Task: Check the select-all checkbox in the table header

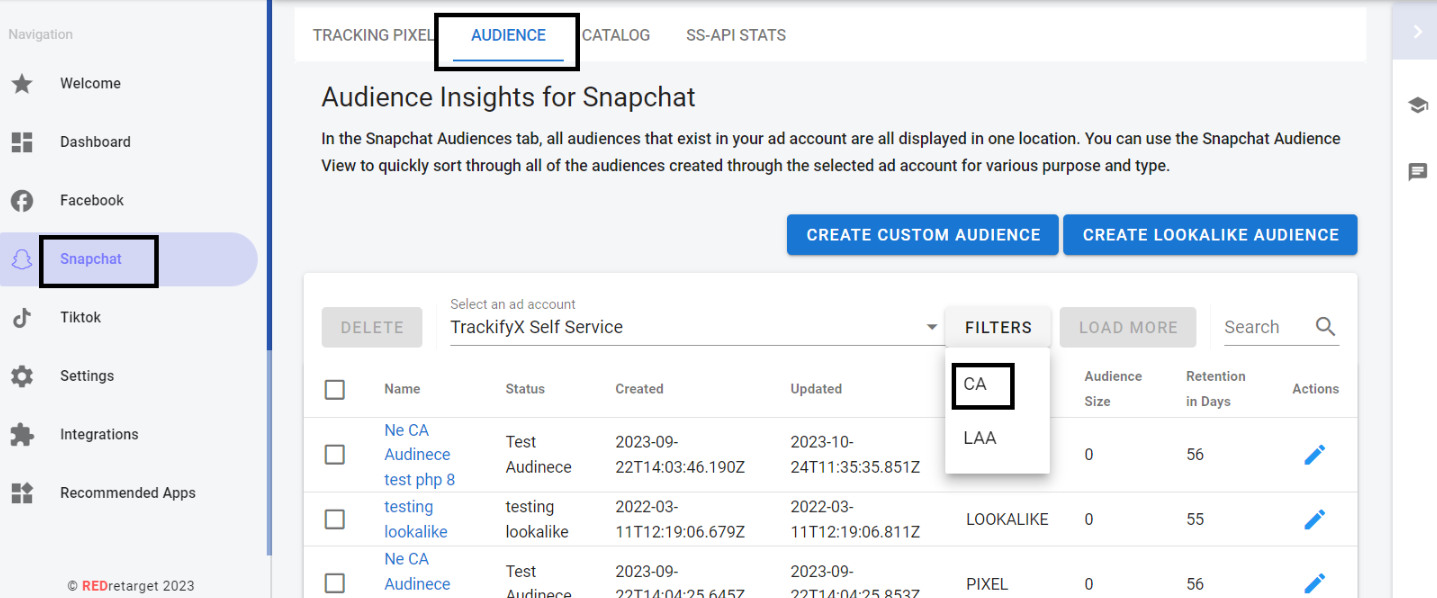Action: click(335, 389)
